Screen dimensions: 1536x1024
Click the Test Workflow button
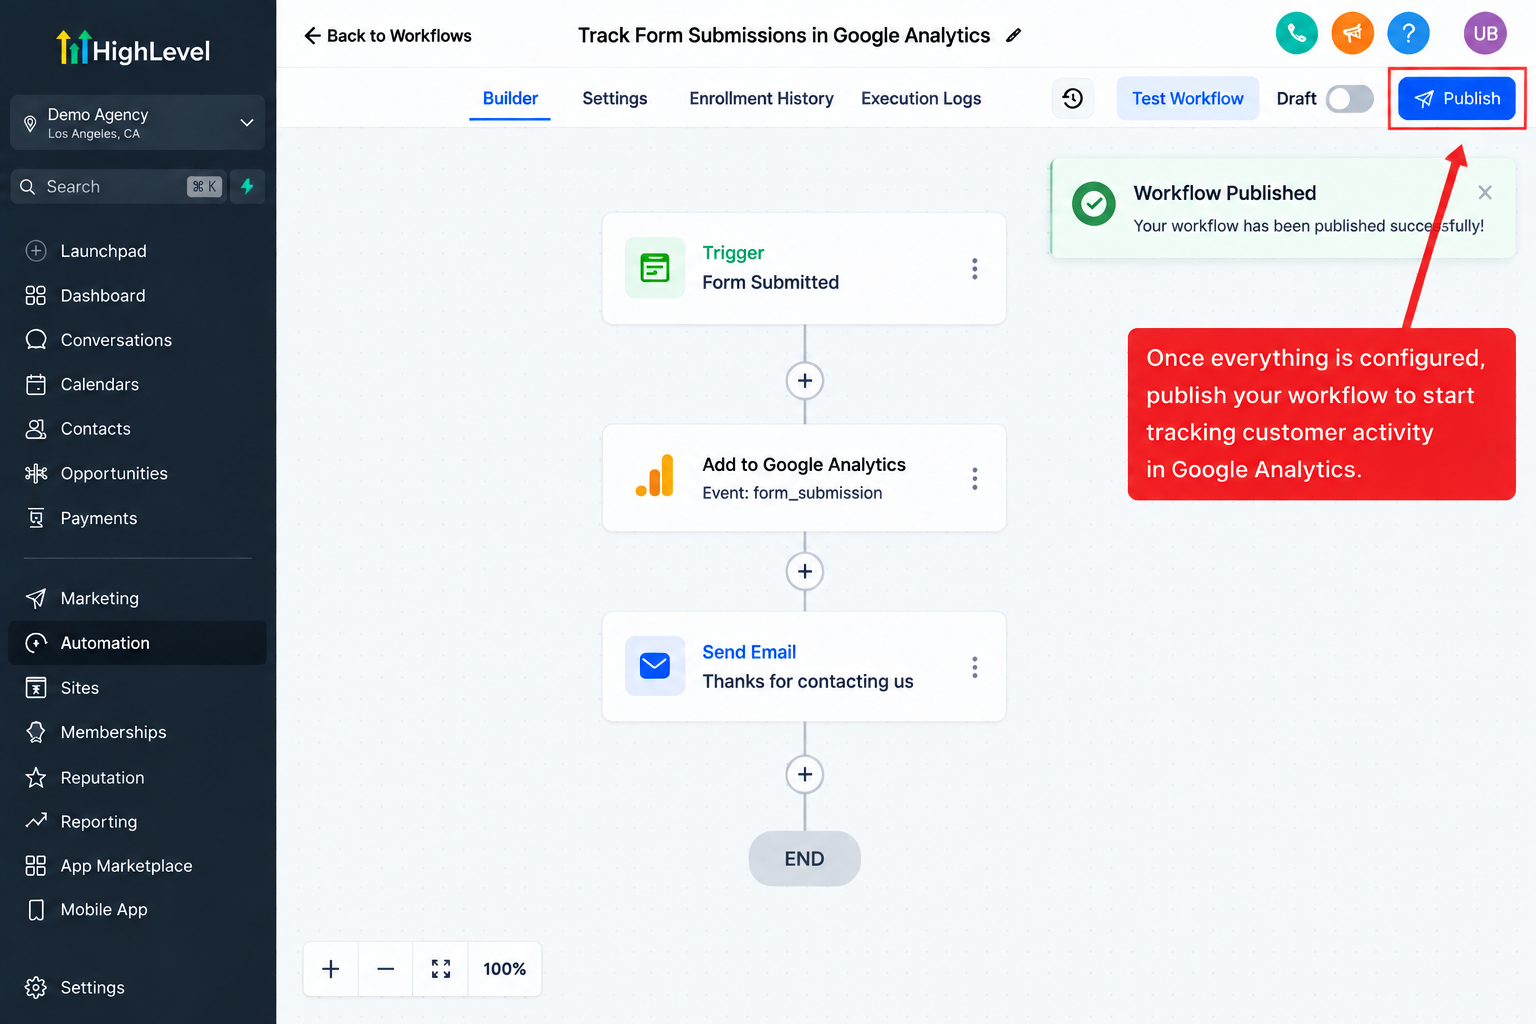coord(1188,98)
